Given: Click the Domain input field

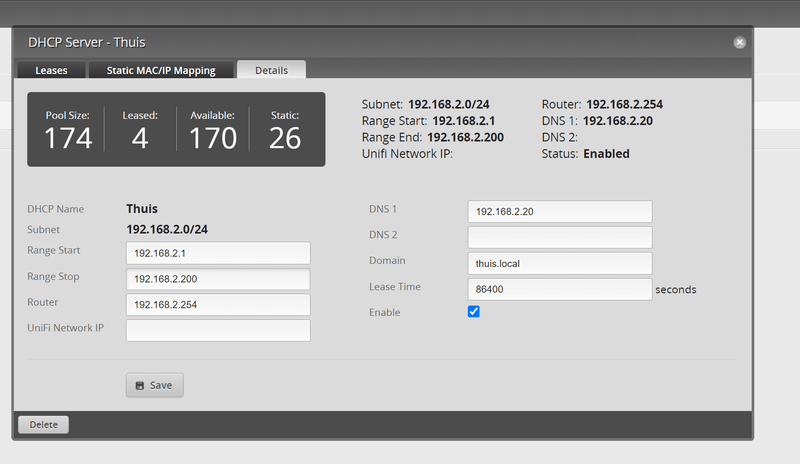Looking at the screenshot, I should [560, 263].
